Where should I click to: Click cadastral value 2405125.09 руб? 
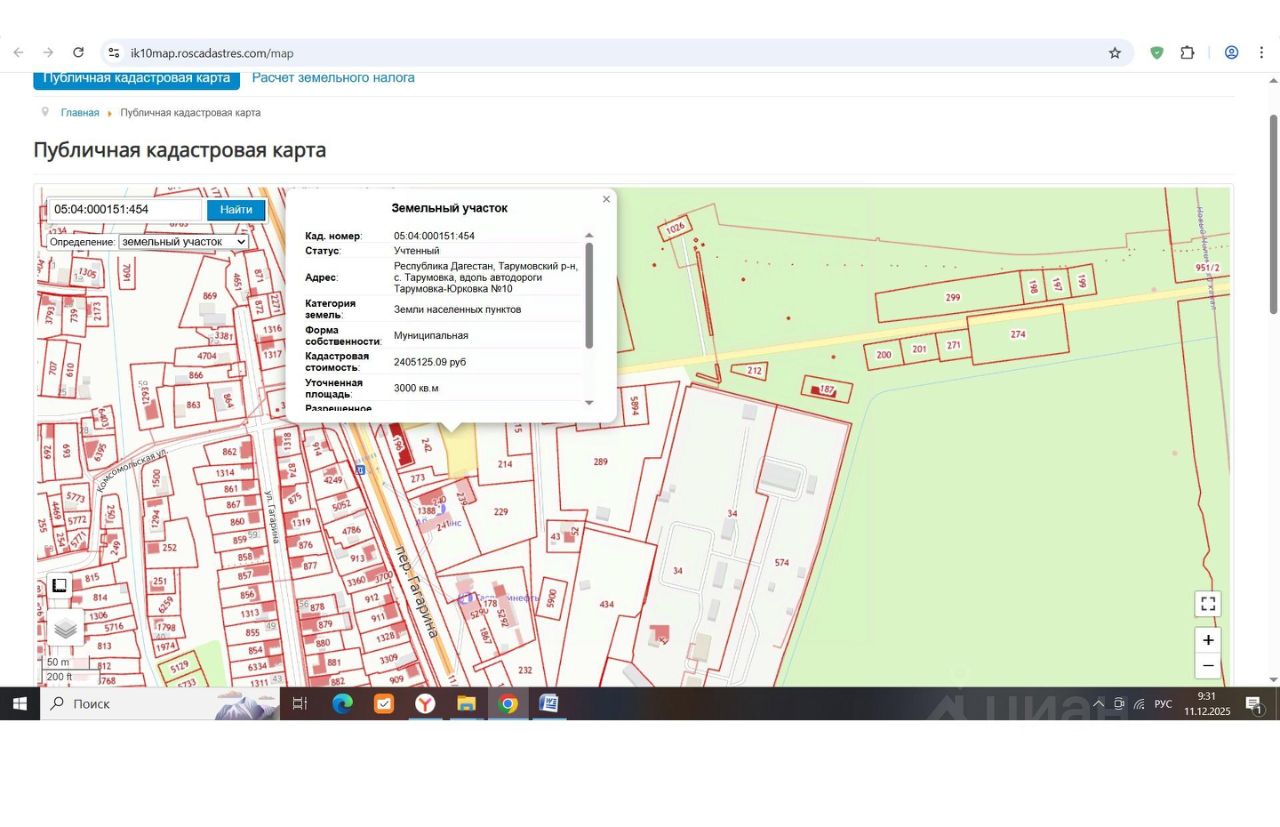[430, 362]
